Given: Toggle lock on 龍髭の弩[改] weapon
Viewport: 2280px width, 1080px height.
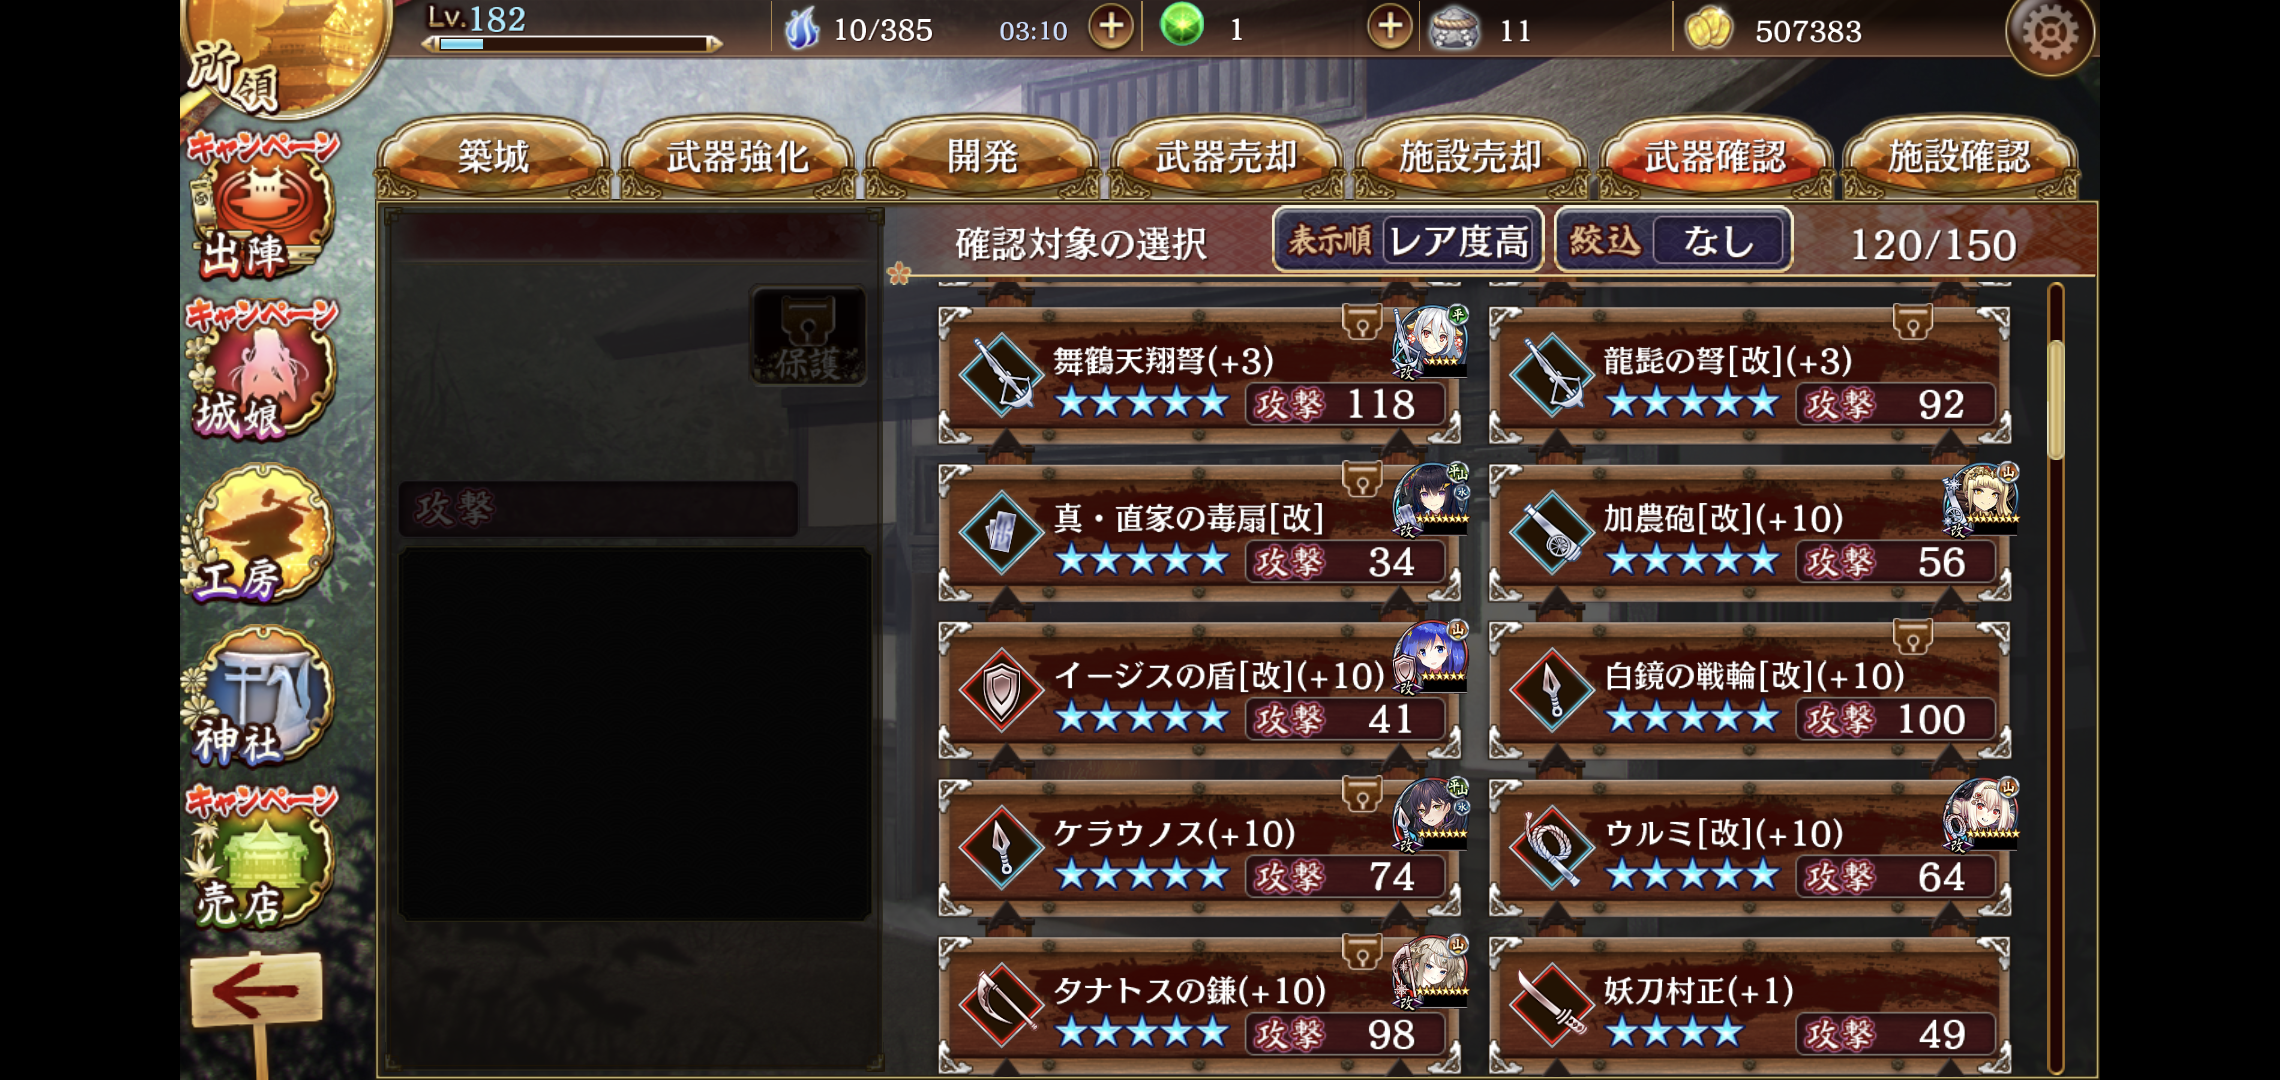Looking at the screenshot, I should (x=1912, y=322).
